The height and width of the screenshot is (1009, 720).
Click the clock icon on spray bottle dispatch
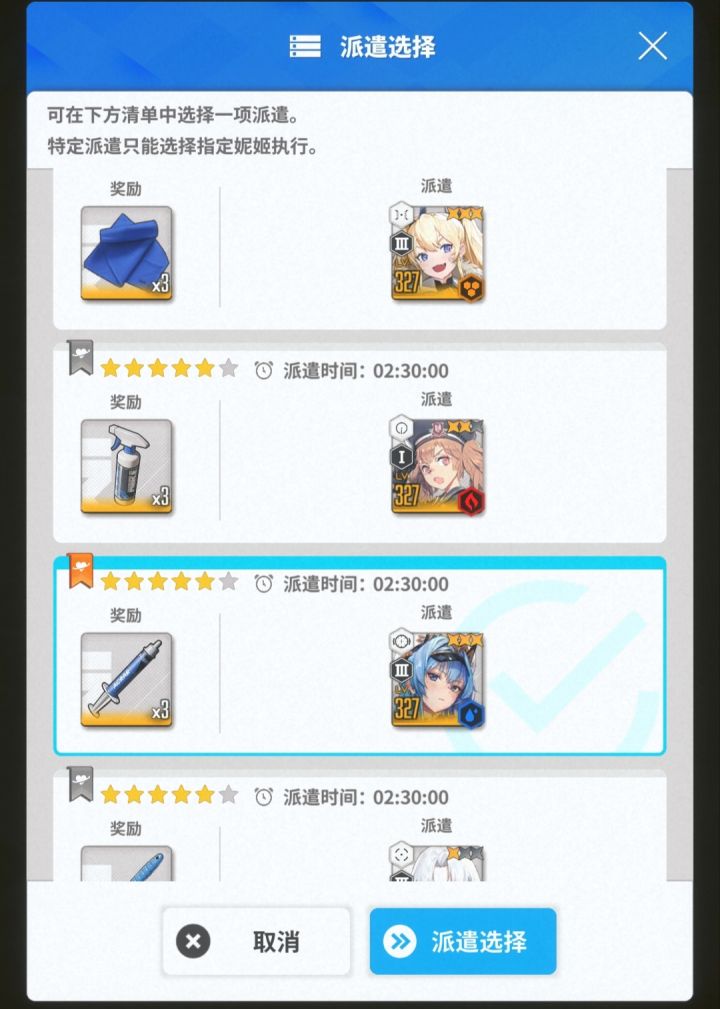264,371
